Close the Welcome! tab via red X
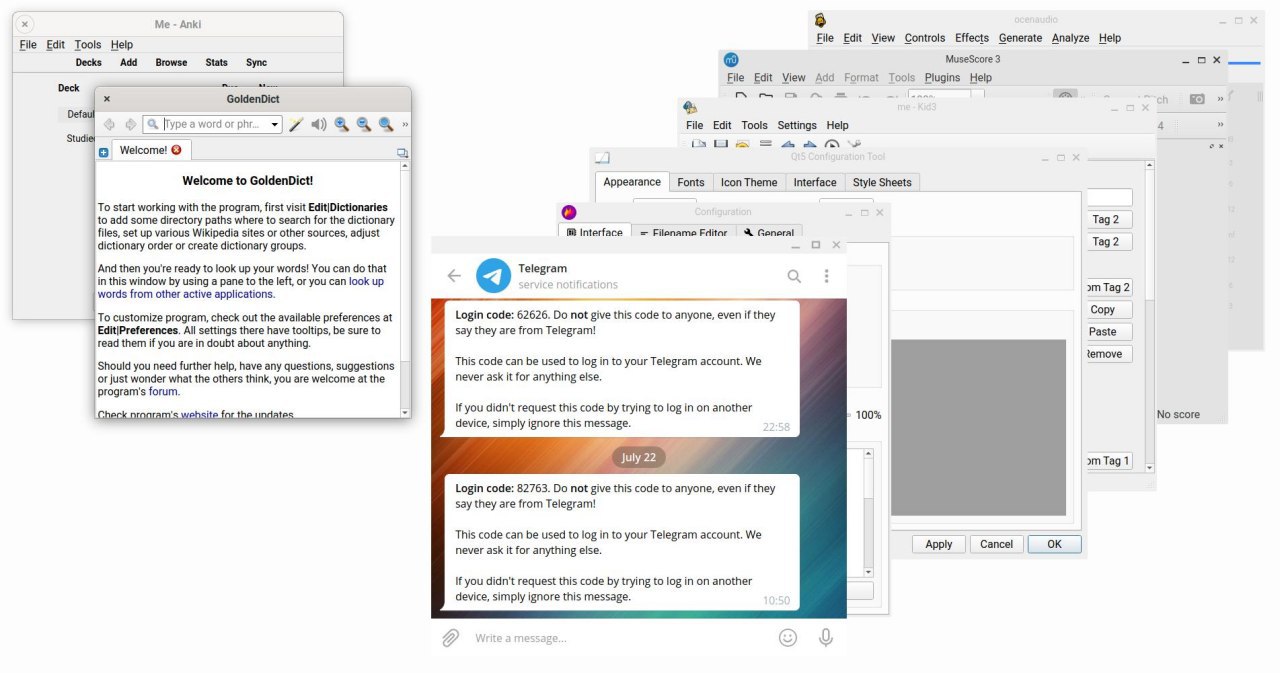 point(177,150)
